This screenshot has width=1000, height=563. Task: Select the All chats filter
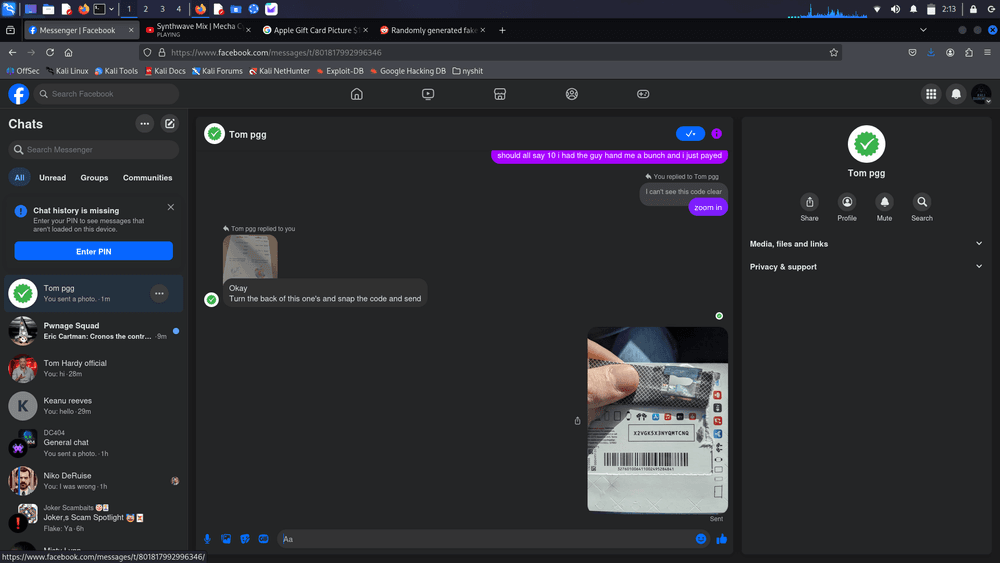[20, 177]
